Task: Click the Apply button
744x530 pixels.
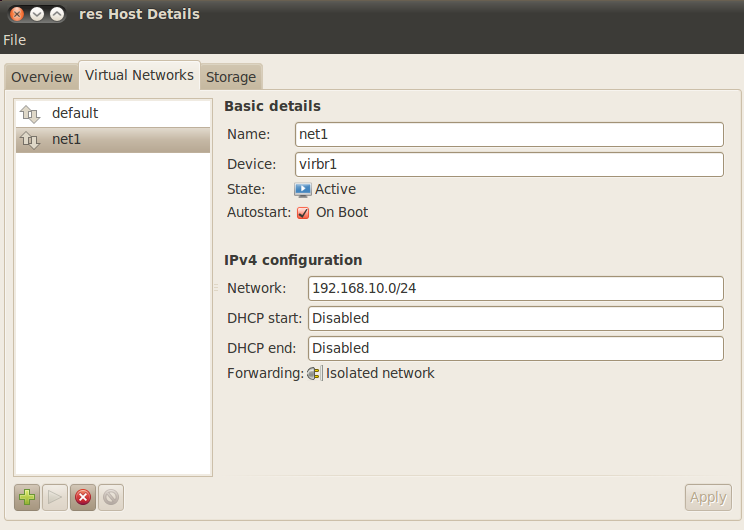Action: (708, 497)
